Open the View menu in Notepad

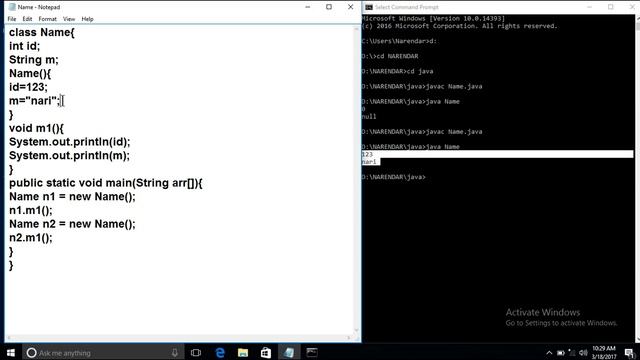click(x=69, y=19)
